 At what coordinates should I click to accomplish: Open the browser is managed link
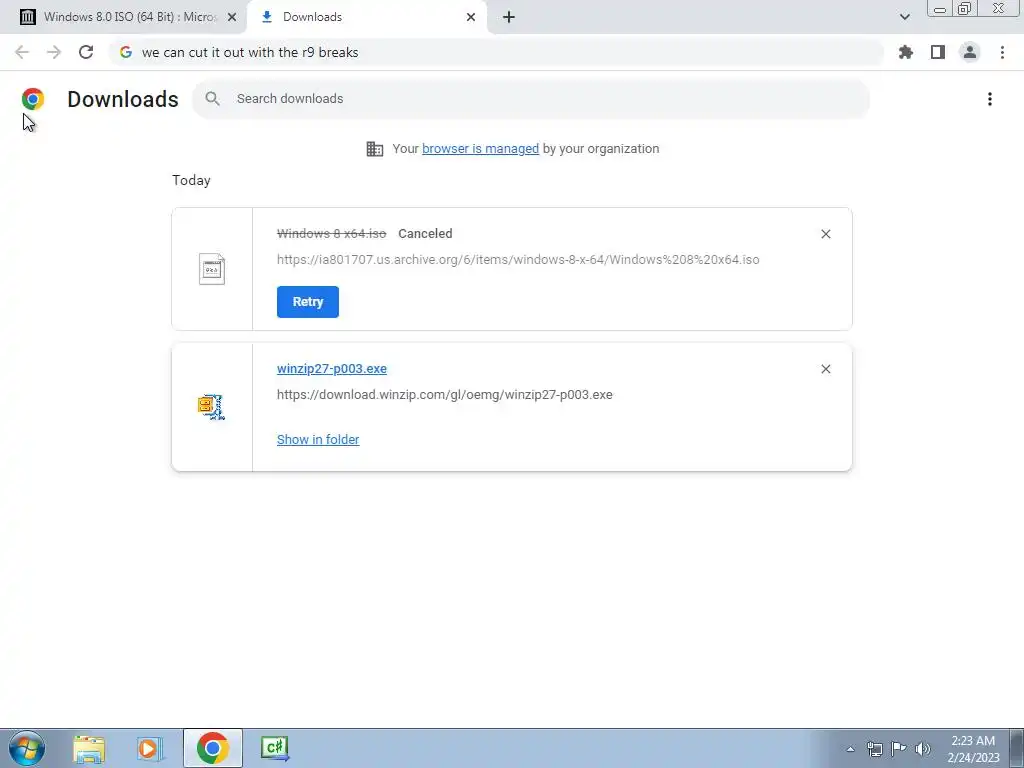[x=481, y=149]
